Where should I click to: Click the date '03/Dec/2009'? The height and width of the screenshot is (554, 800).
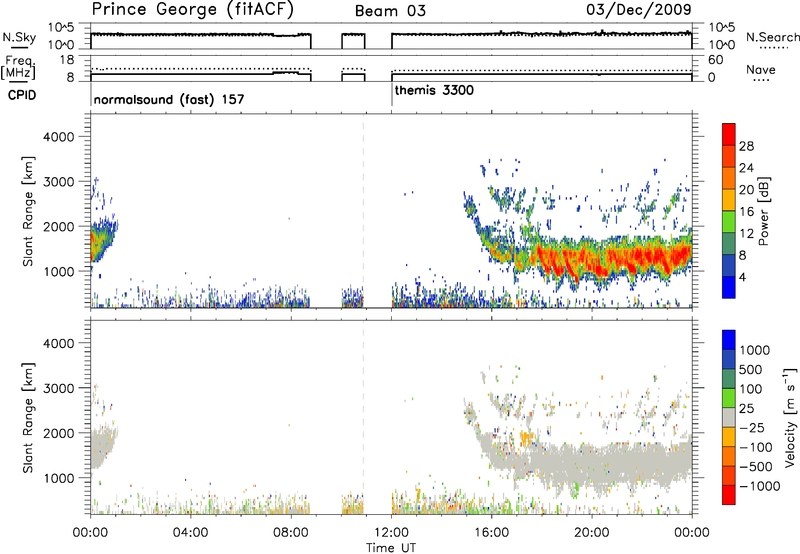pos(639,10)
